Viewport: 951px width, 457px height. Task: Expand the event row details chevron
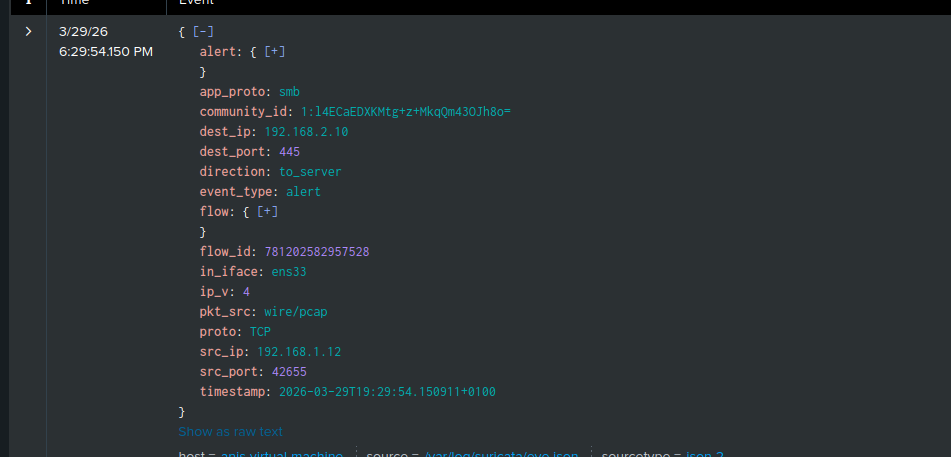click(x=29, y=32)
